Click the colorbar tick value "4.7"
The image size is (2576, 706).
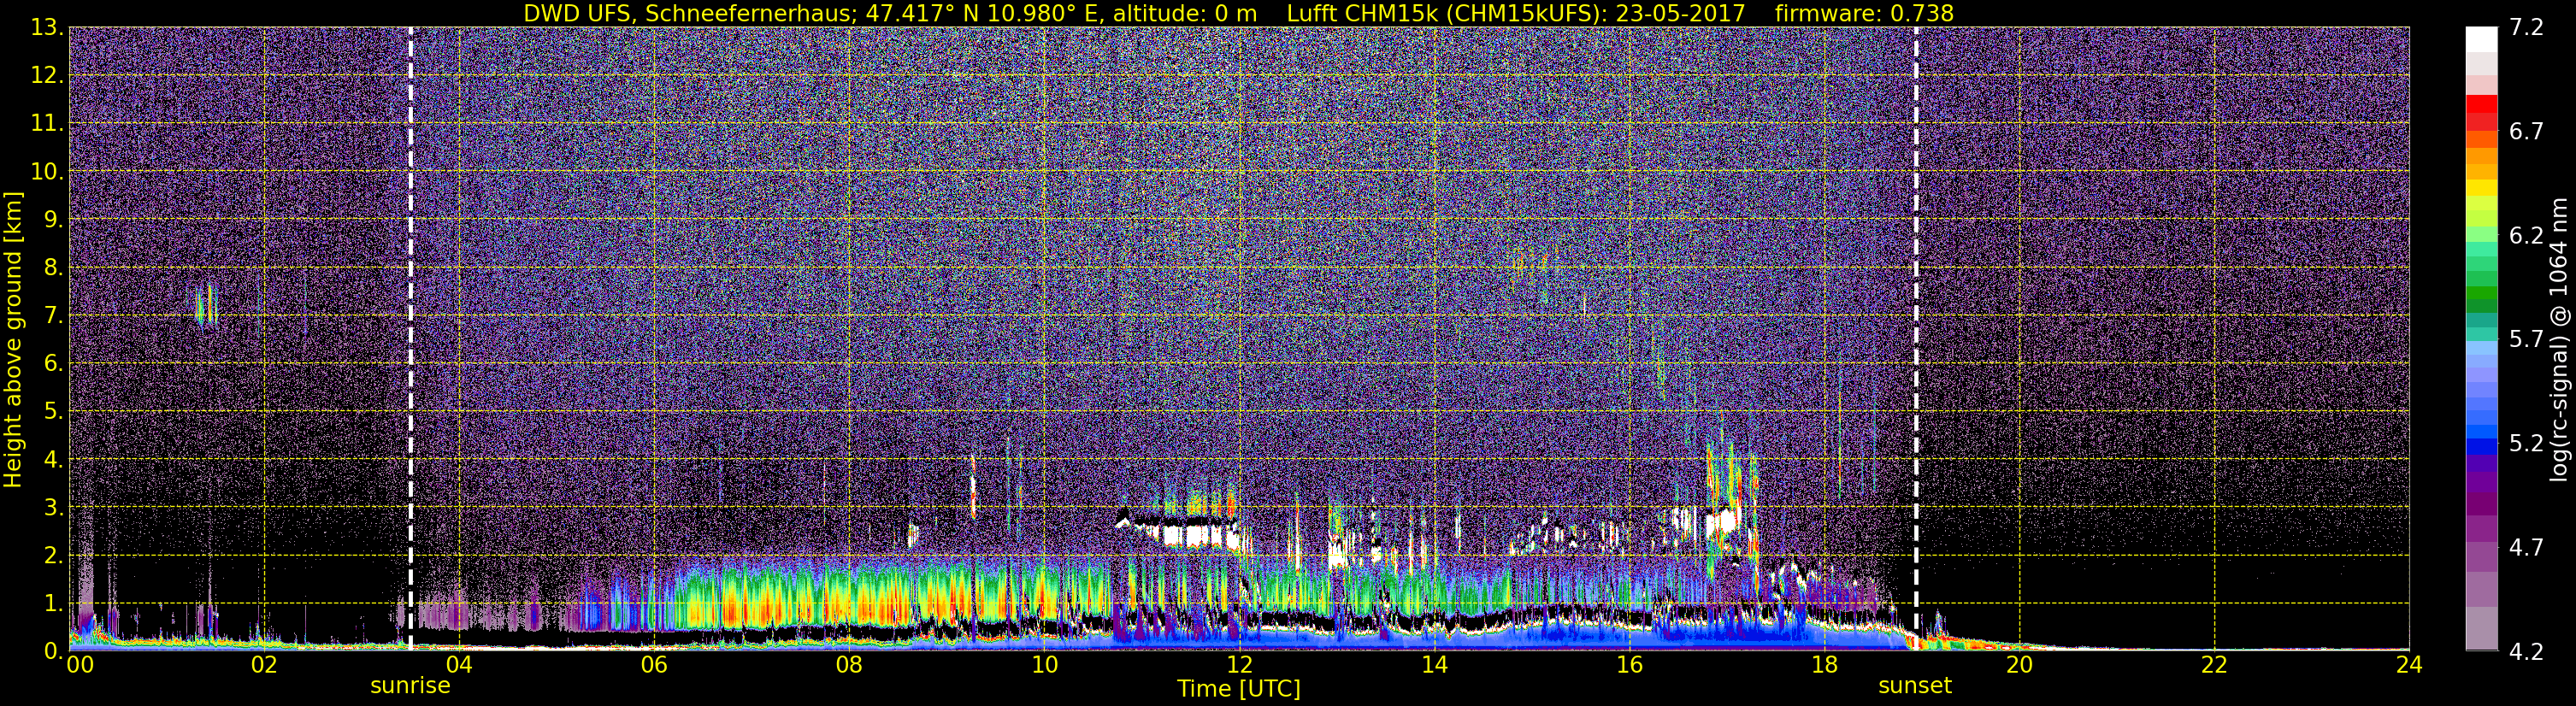point(2526,548)
